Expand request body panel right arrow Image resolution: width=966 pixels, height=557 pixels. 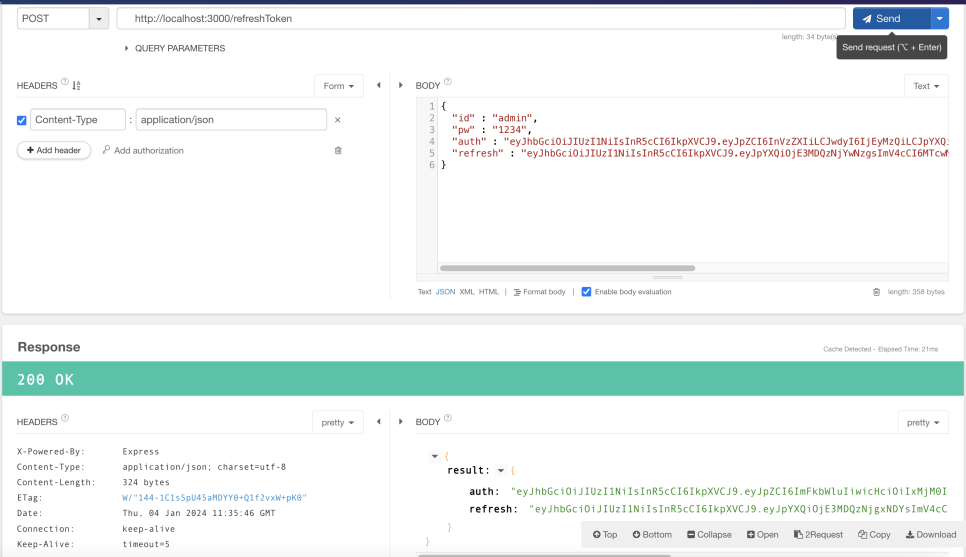coord(400,86)
